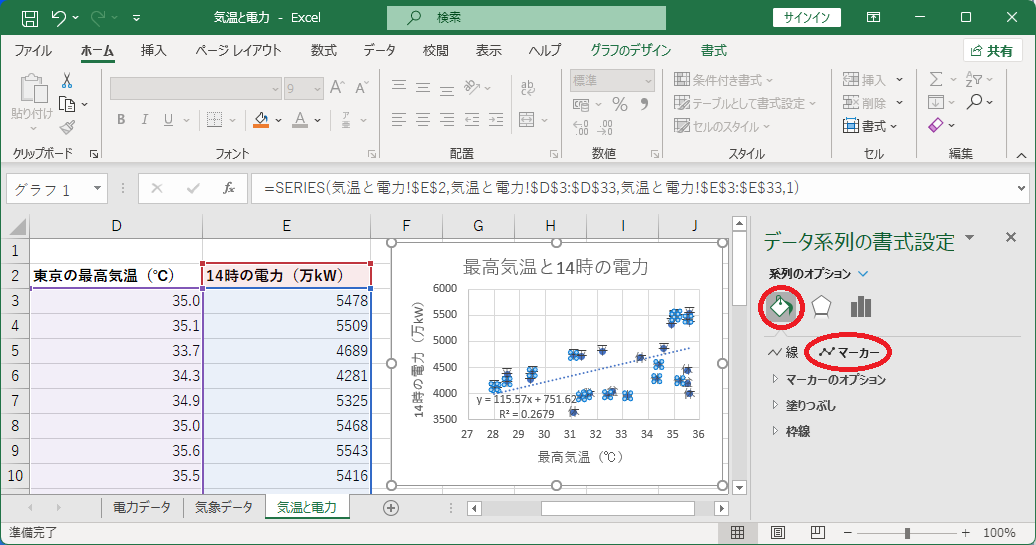
Task: Open the Effects pentagon tab
Action: point(821,307)
